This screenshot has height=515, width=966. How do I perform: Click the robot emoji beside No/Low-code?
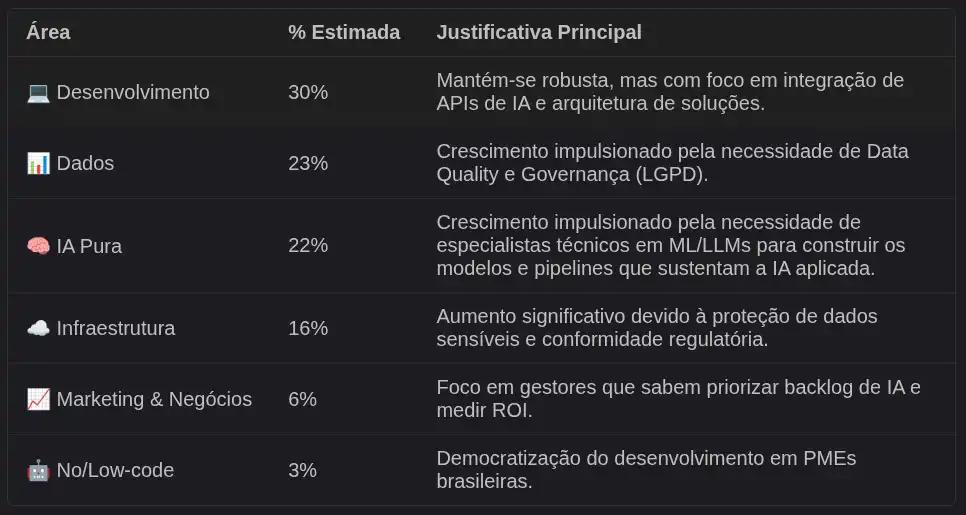coord(38,471)
